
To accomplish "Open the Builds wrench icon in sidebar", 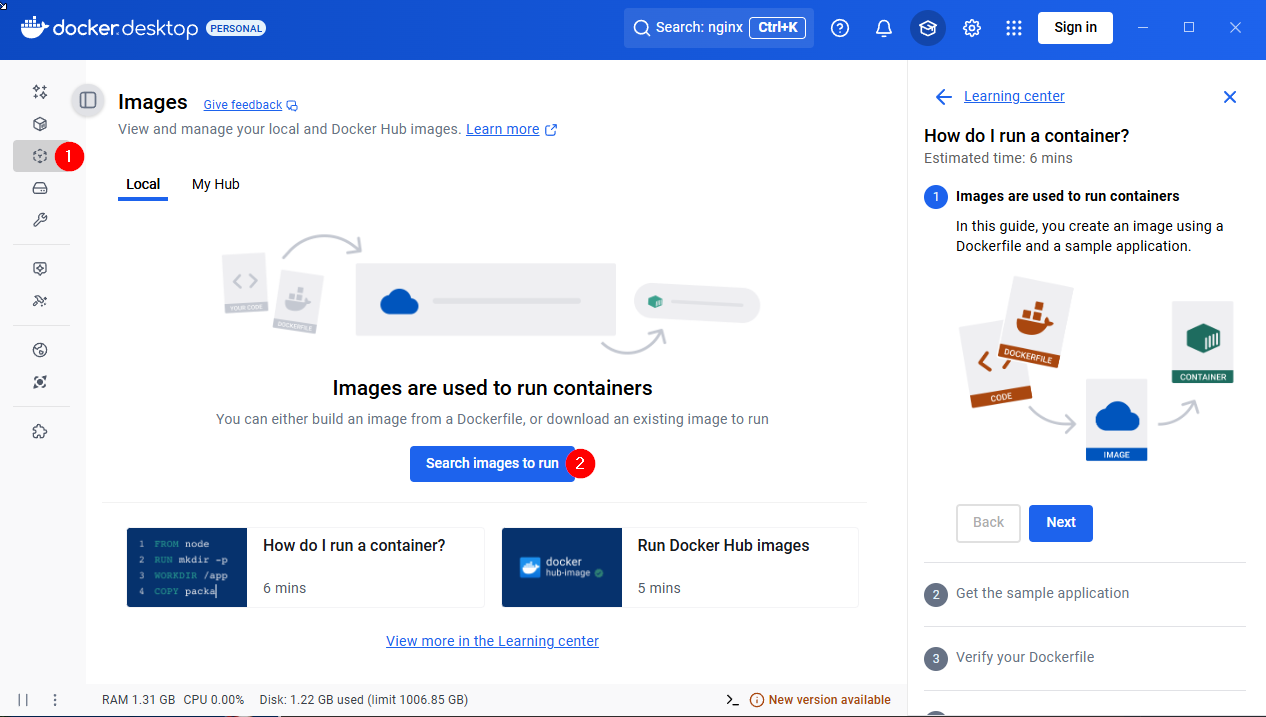I will point(40,220).
